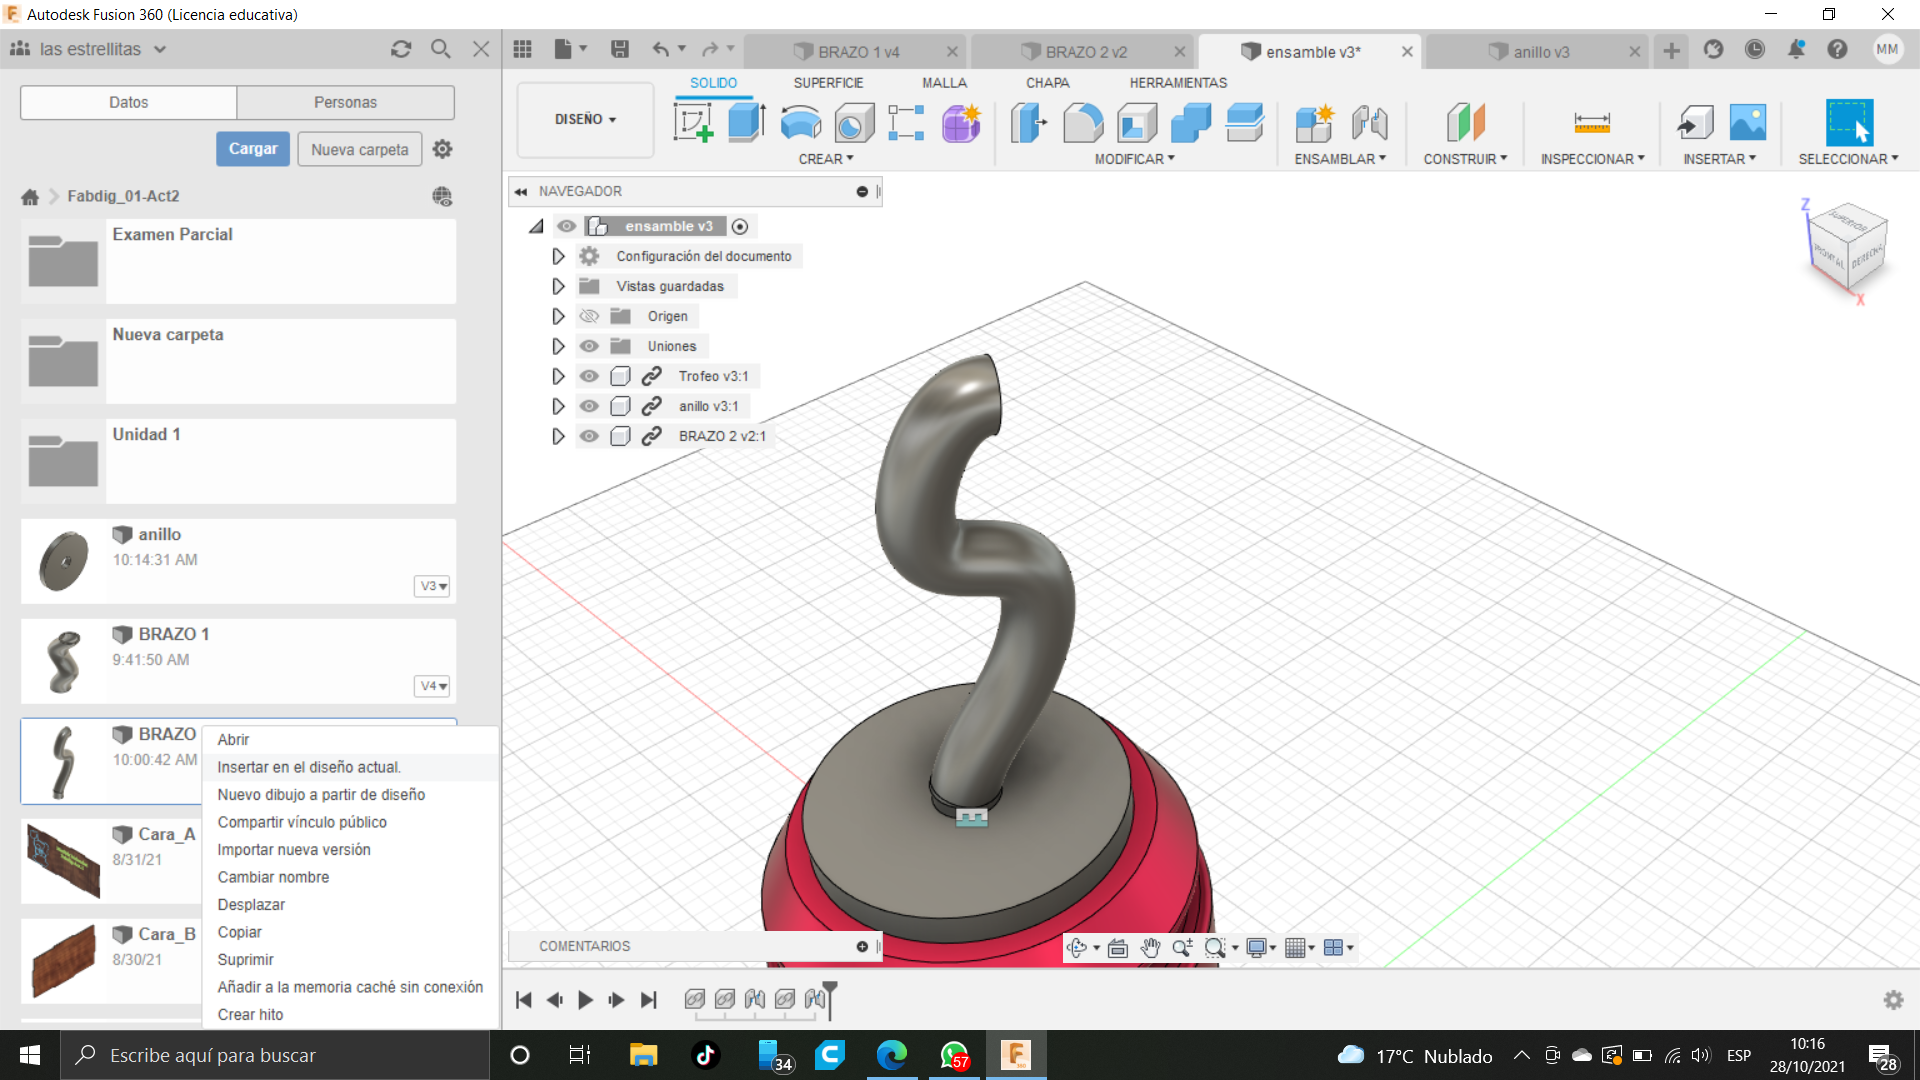The width and height of the screenshot is (1920, 1080).
Task: Toggle visibility of BRAZO 2 v2:1
Action: pos(589,436)
